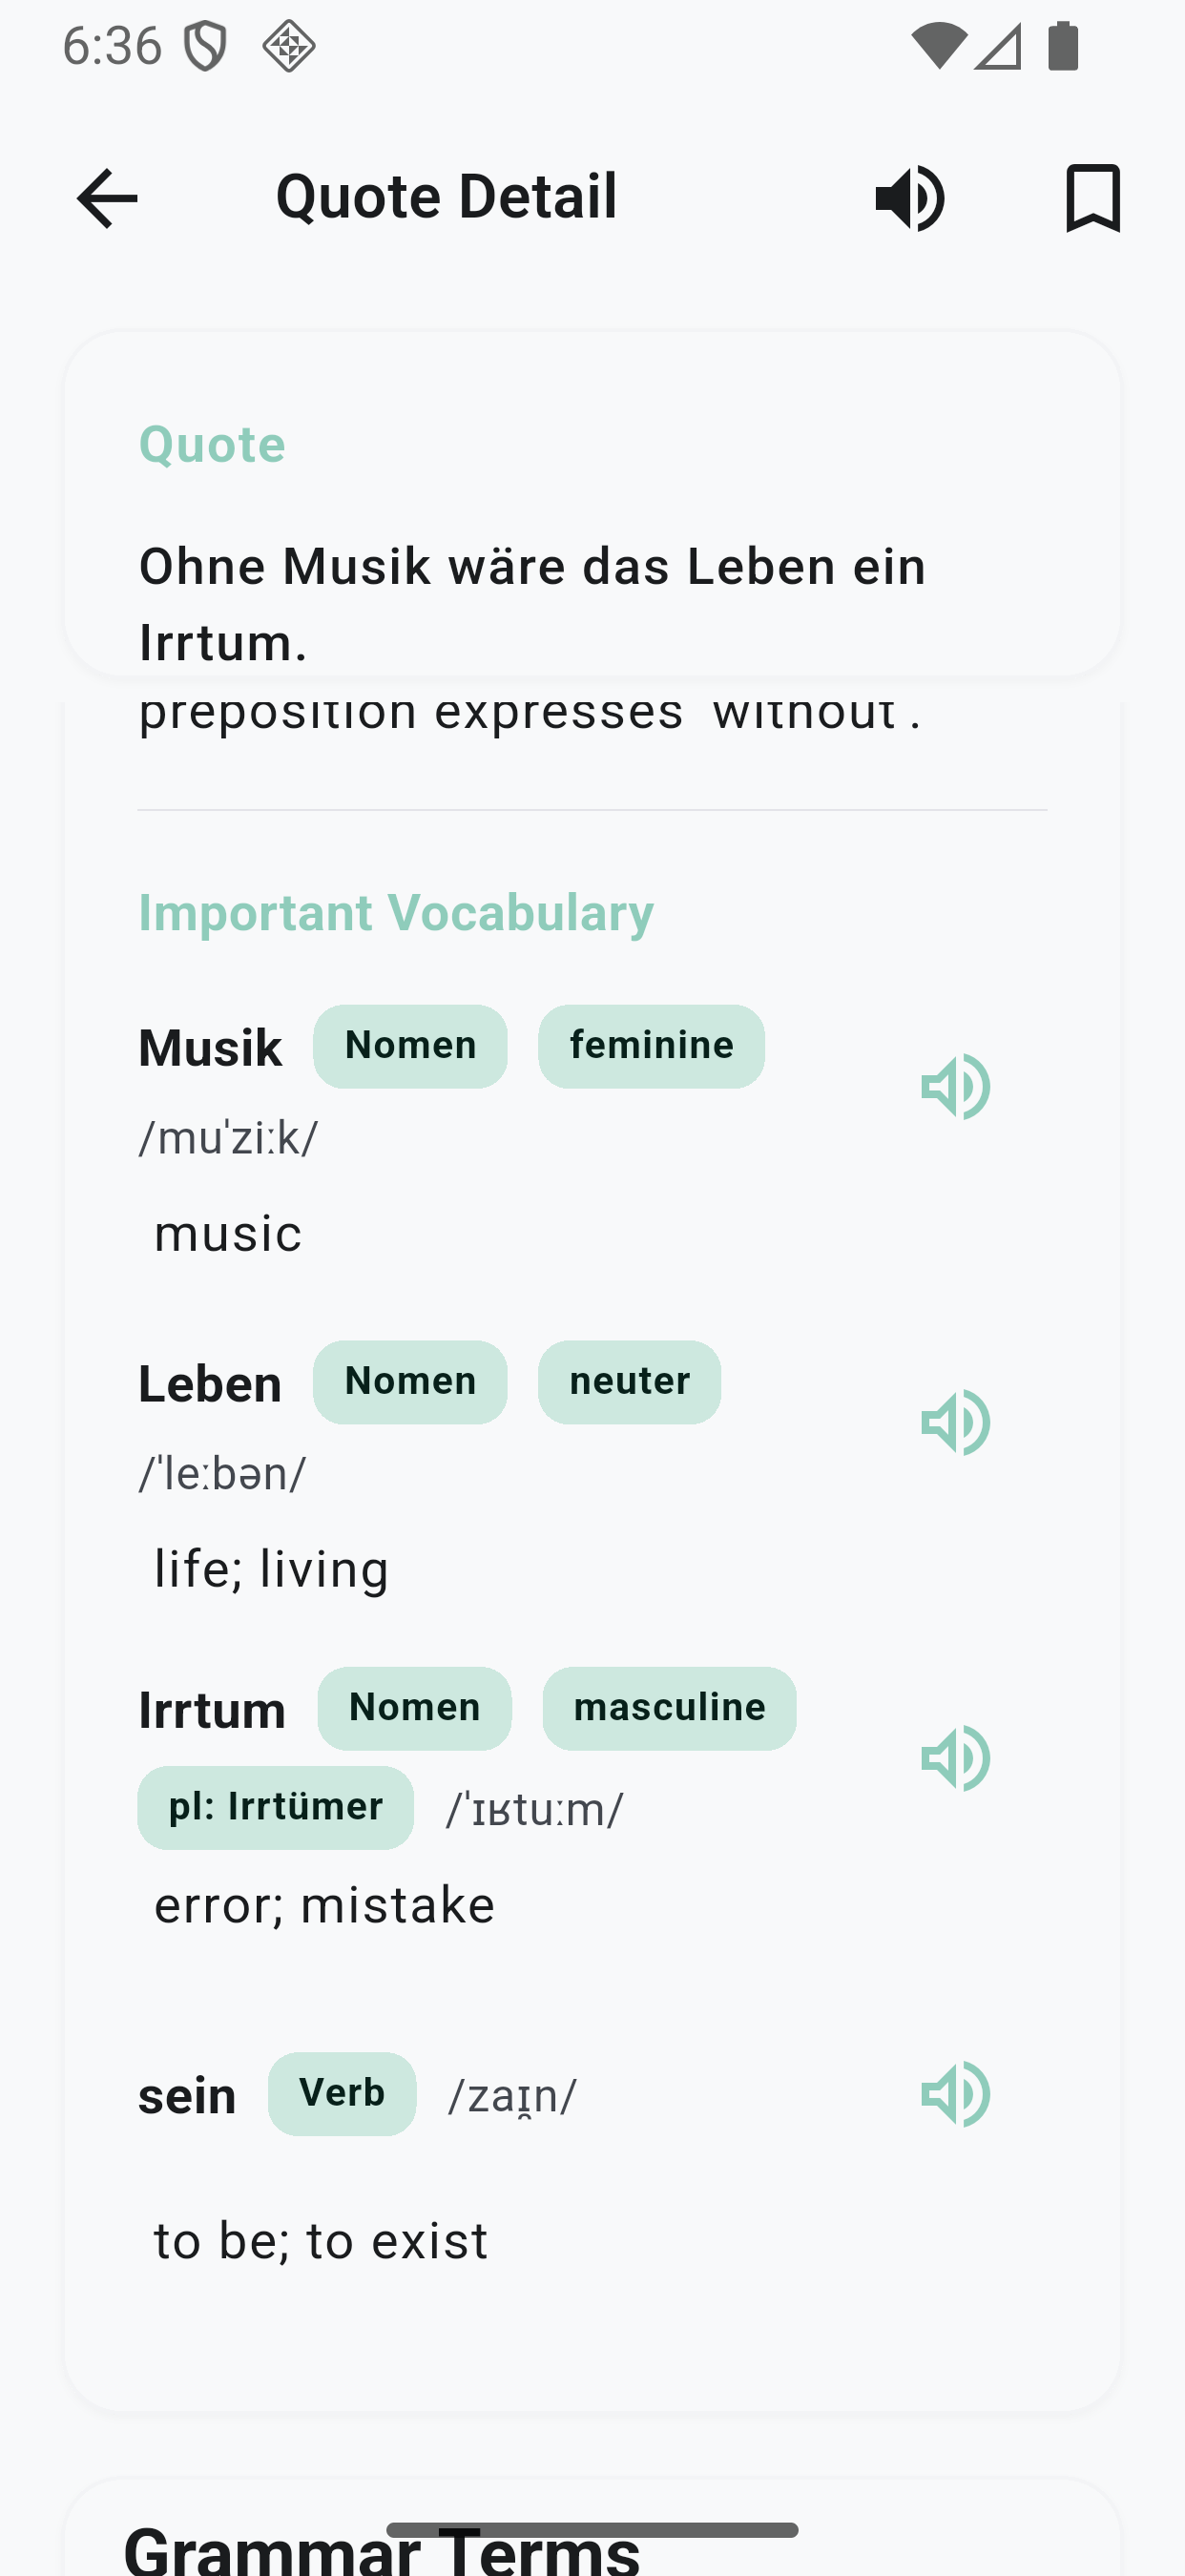Screen dimensions: 1185x2576
Task: Play pronunciation of Leben
Action: pyautogui.click(x=955, y=1422)
